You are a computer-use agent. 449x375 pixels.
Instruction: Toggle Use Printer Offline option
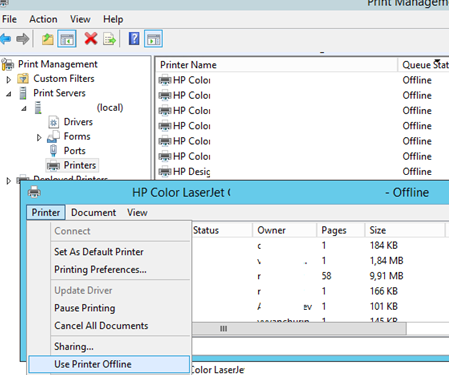pyautogui.click(x=109, y=364)
